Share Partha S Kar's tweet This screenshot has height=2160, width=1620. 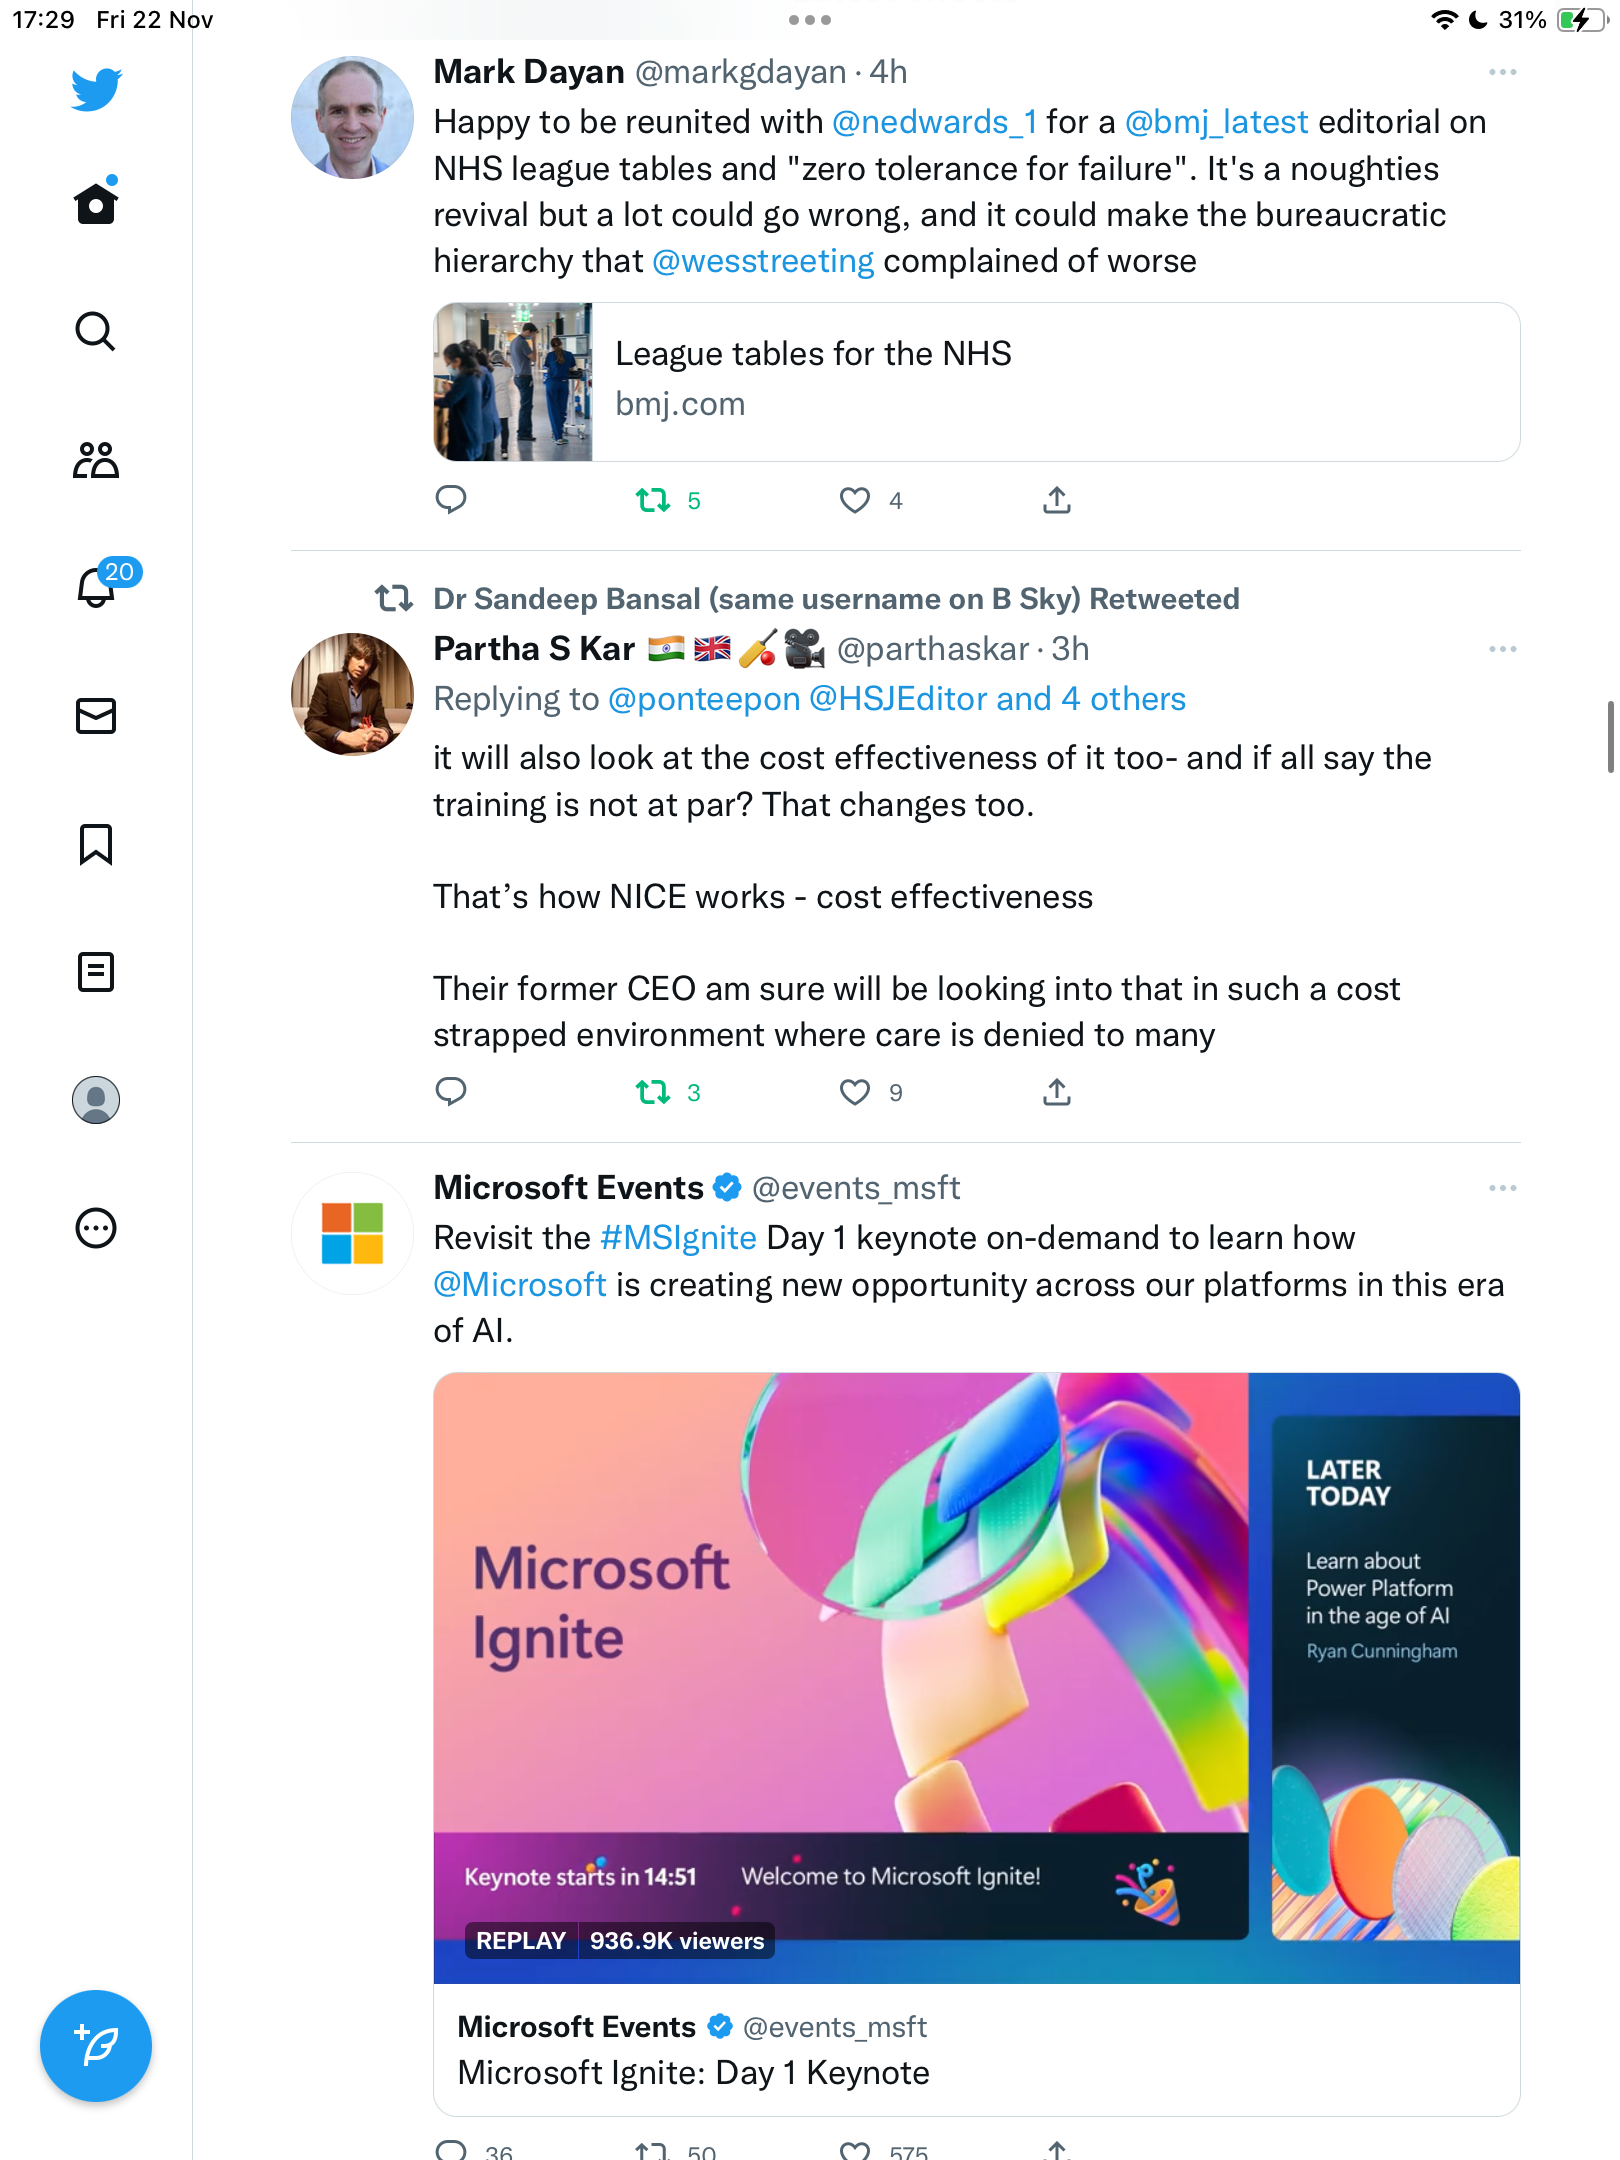point(1057,1092)
